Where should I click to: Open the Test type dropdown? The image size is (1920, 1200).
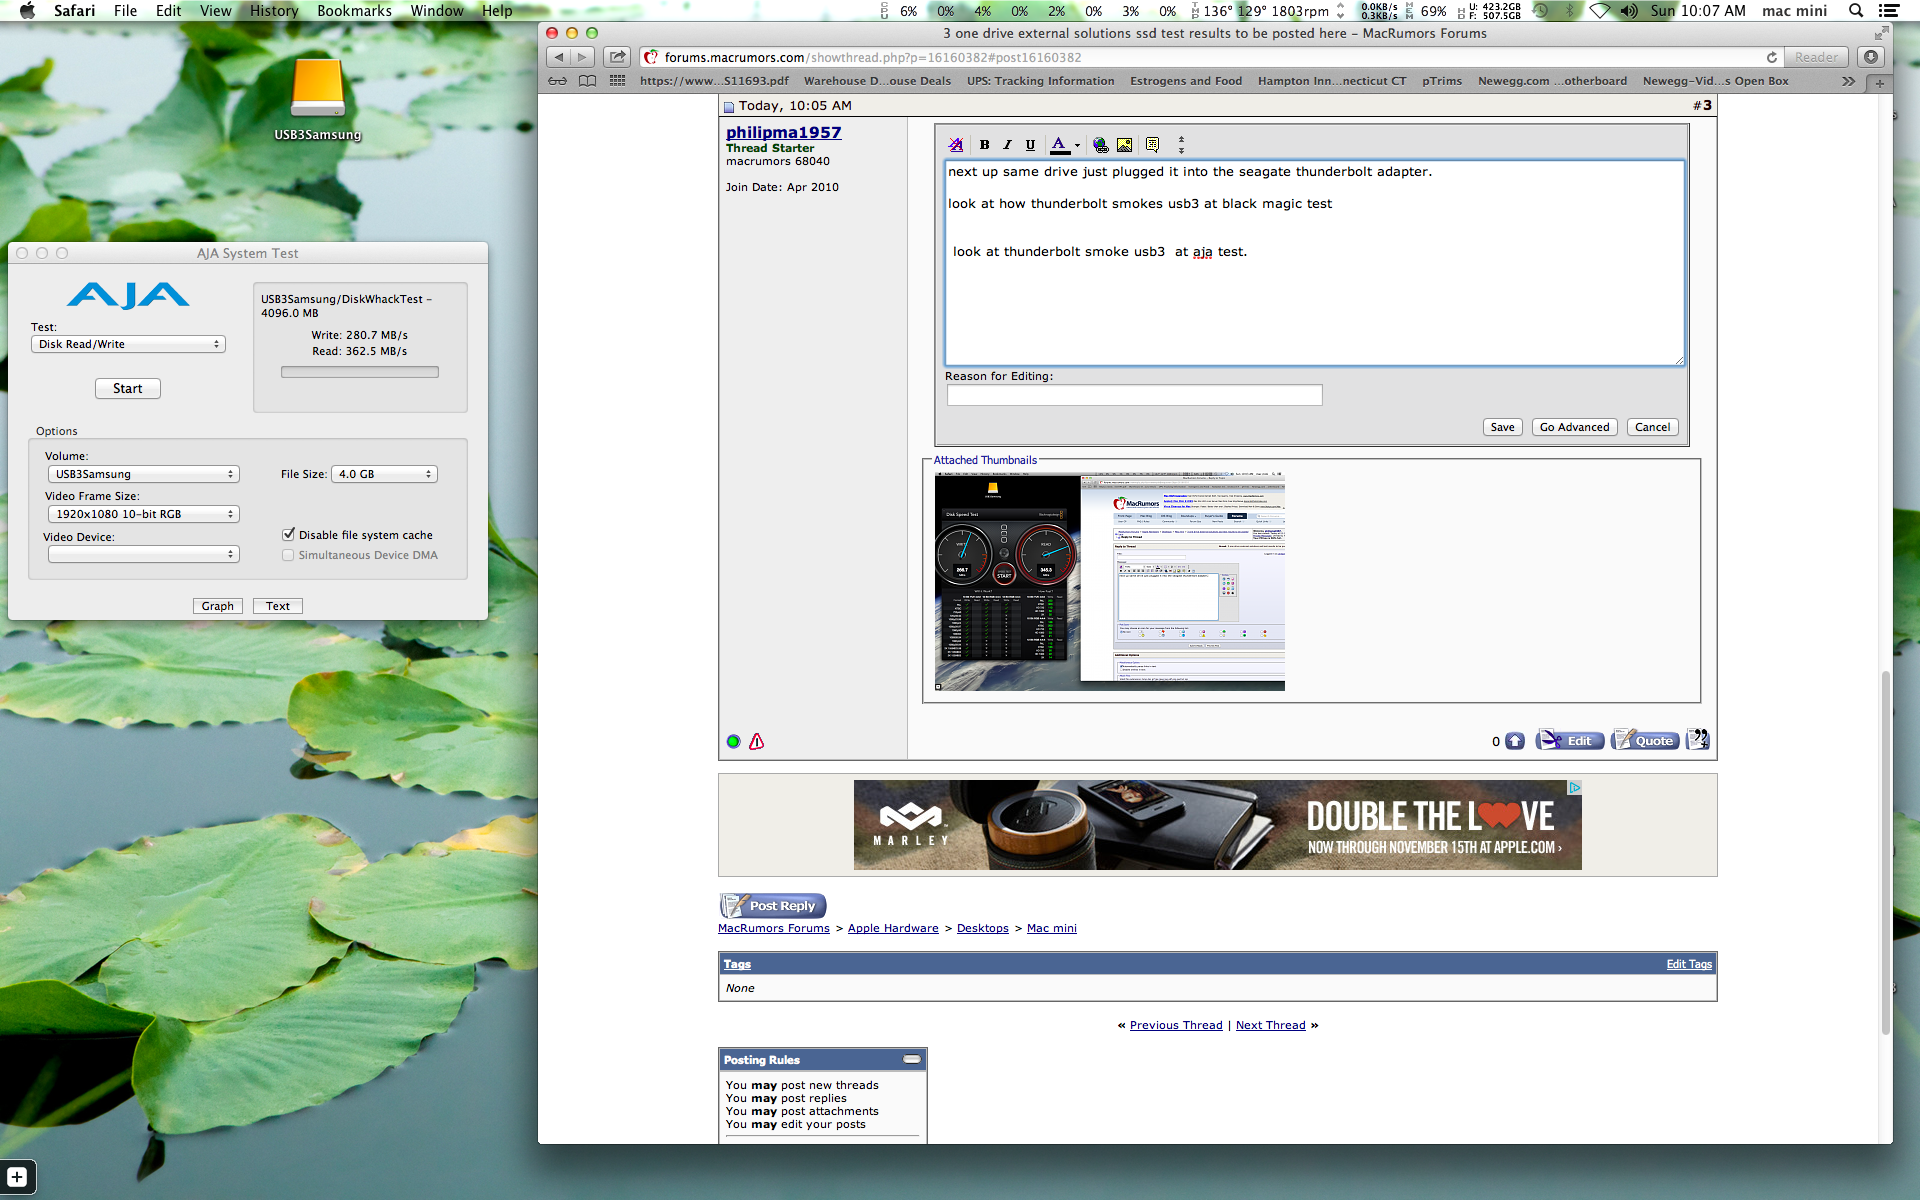click(x=128, y=344)
